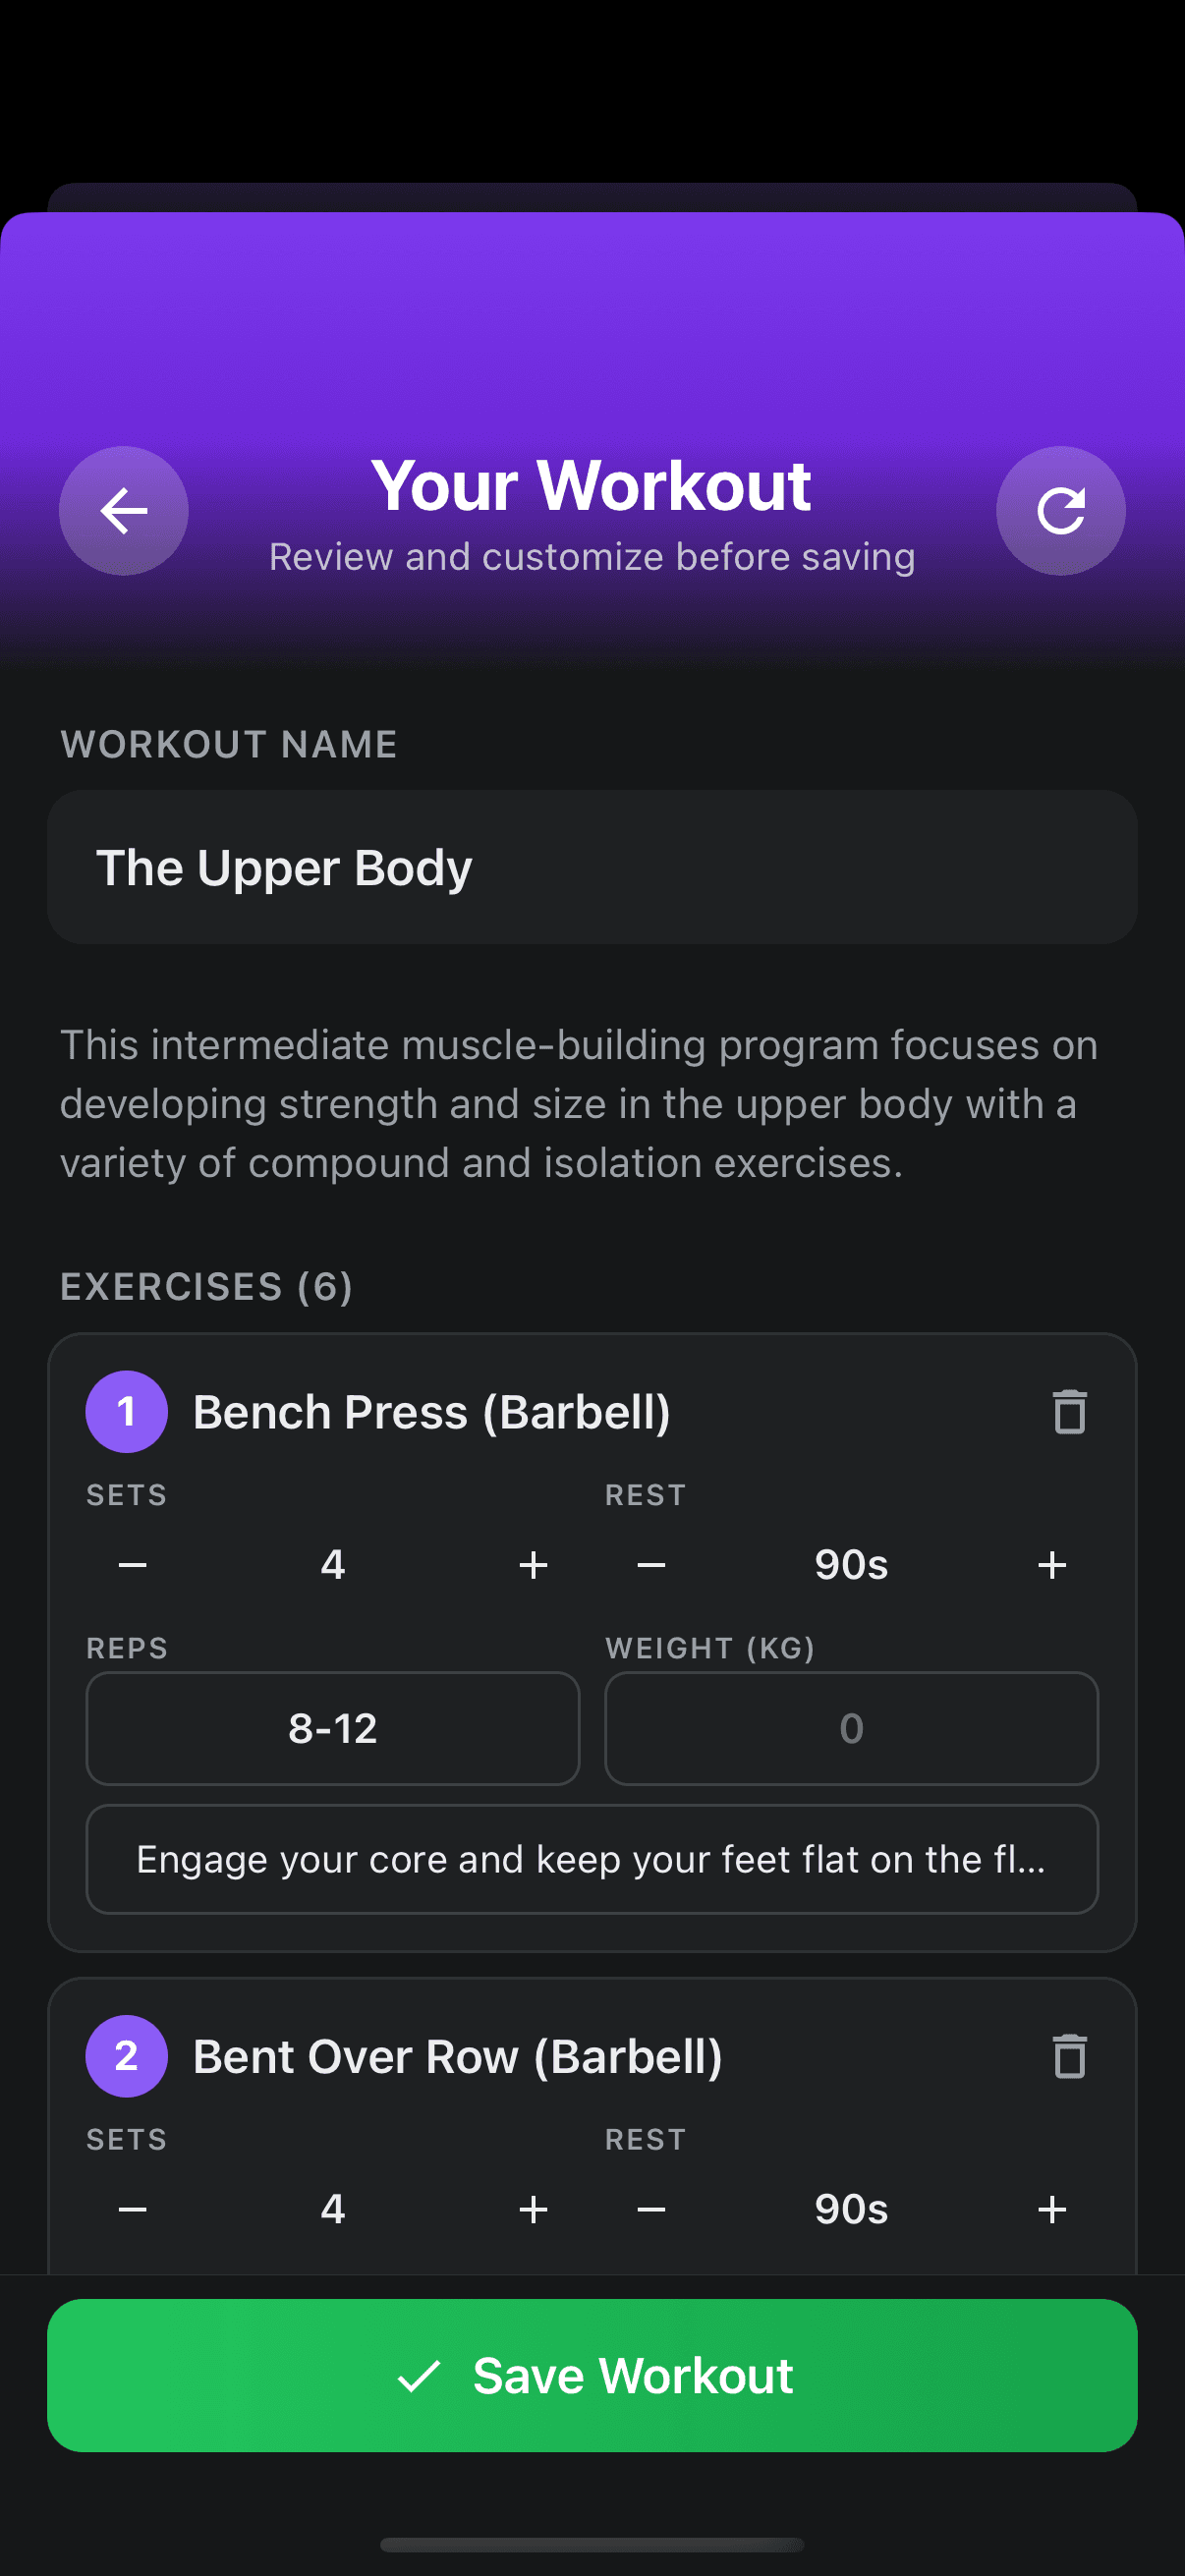Screen dimensions: 1185x2576
Task: Tap the numbered badge for exercise 2
Action: pos(126,2057)
